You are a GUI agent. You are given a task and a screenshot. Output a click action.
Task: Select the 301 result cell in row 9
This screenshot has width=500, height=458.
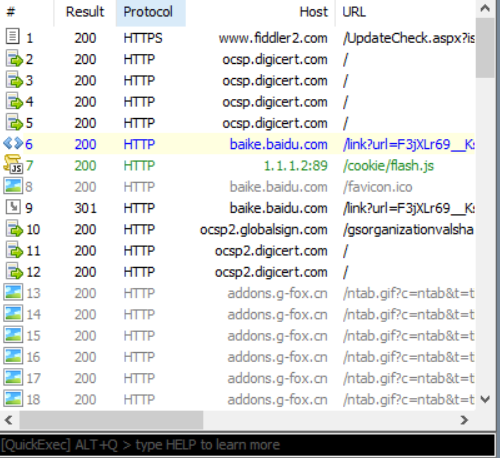coord(85,208)
